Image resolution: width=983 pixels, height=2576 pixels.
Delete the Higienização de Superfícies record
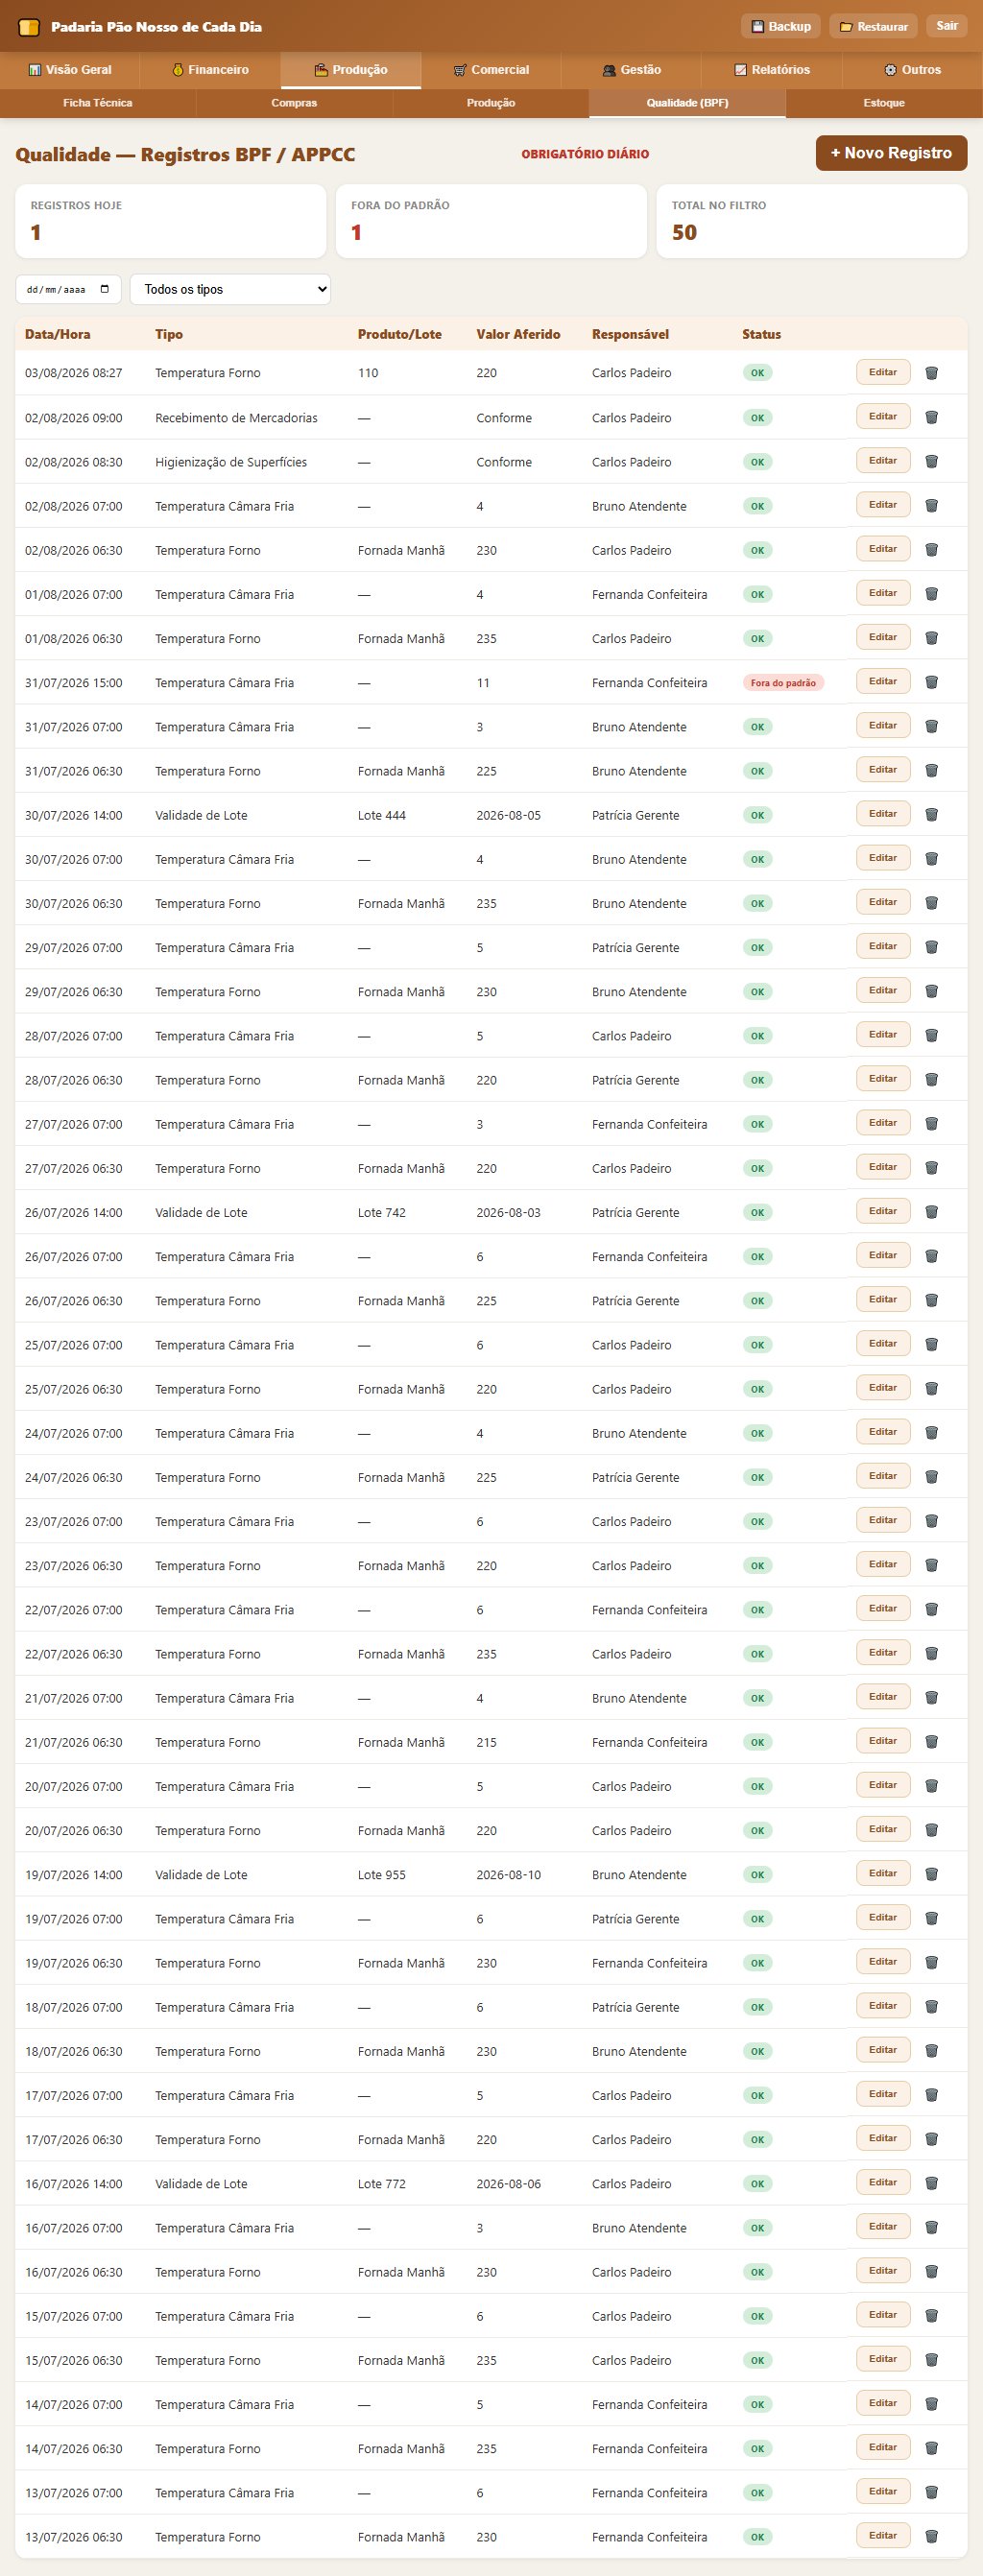pos(931,461)
